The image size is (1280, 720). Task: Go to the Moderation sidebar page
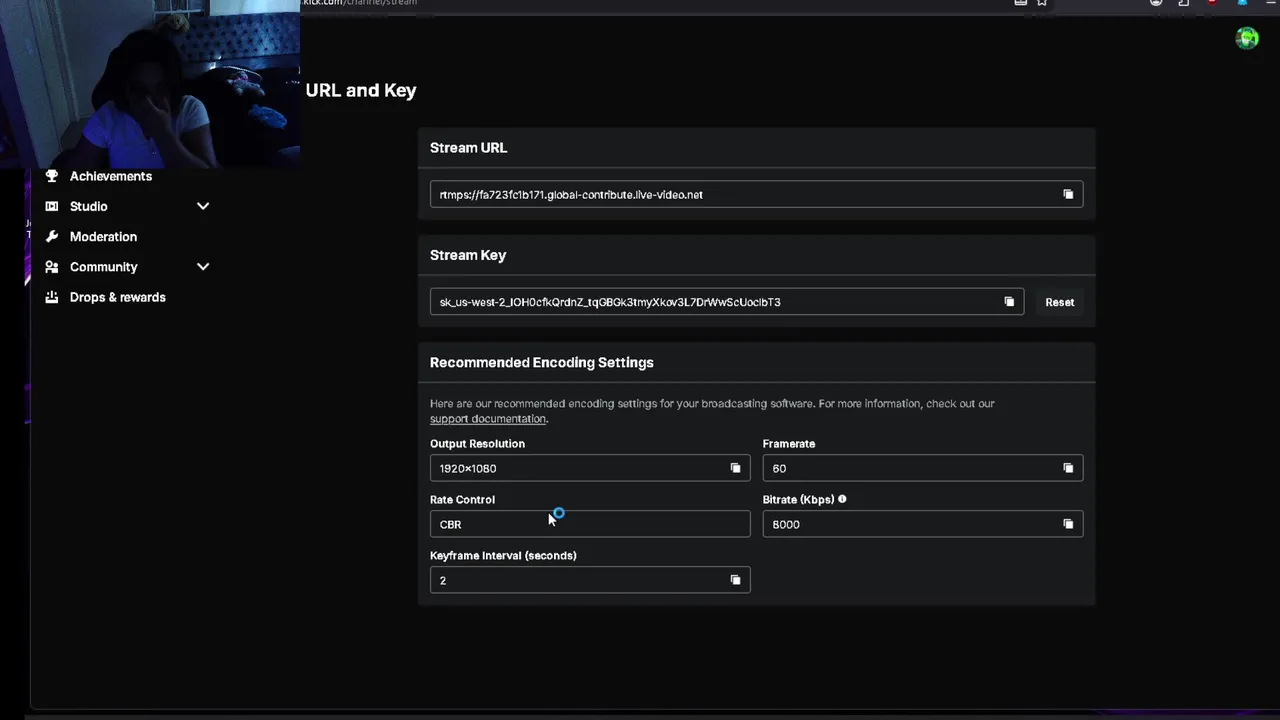tap(103, 237)
